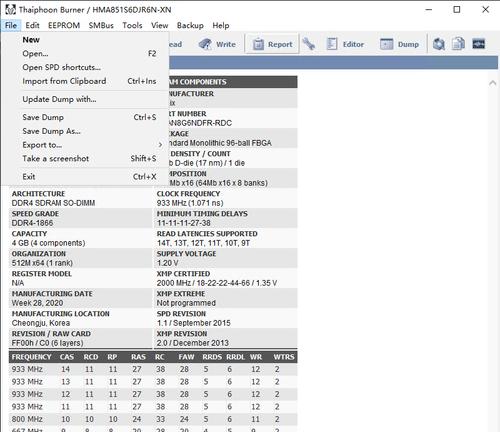
Task: Click the Cheongju, Korea value
Action: [x=41, y=323]
